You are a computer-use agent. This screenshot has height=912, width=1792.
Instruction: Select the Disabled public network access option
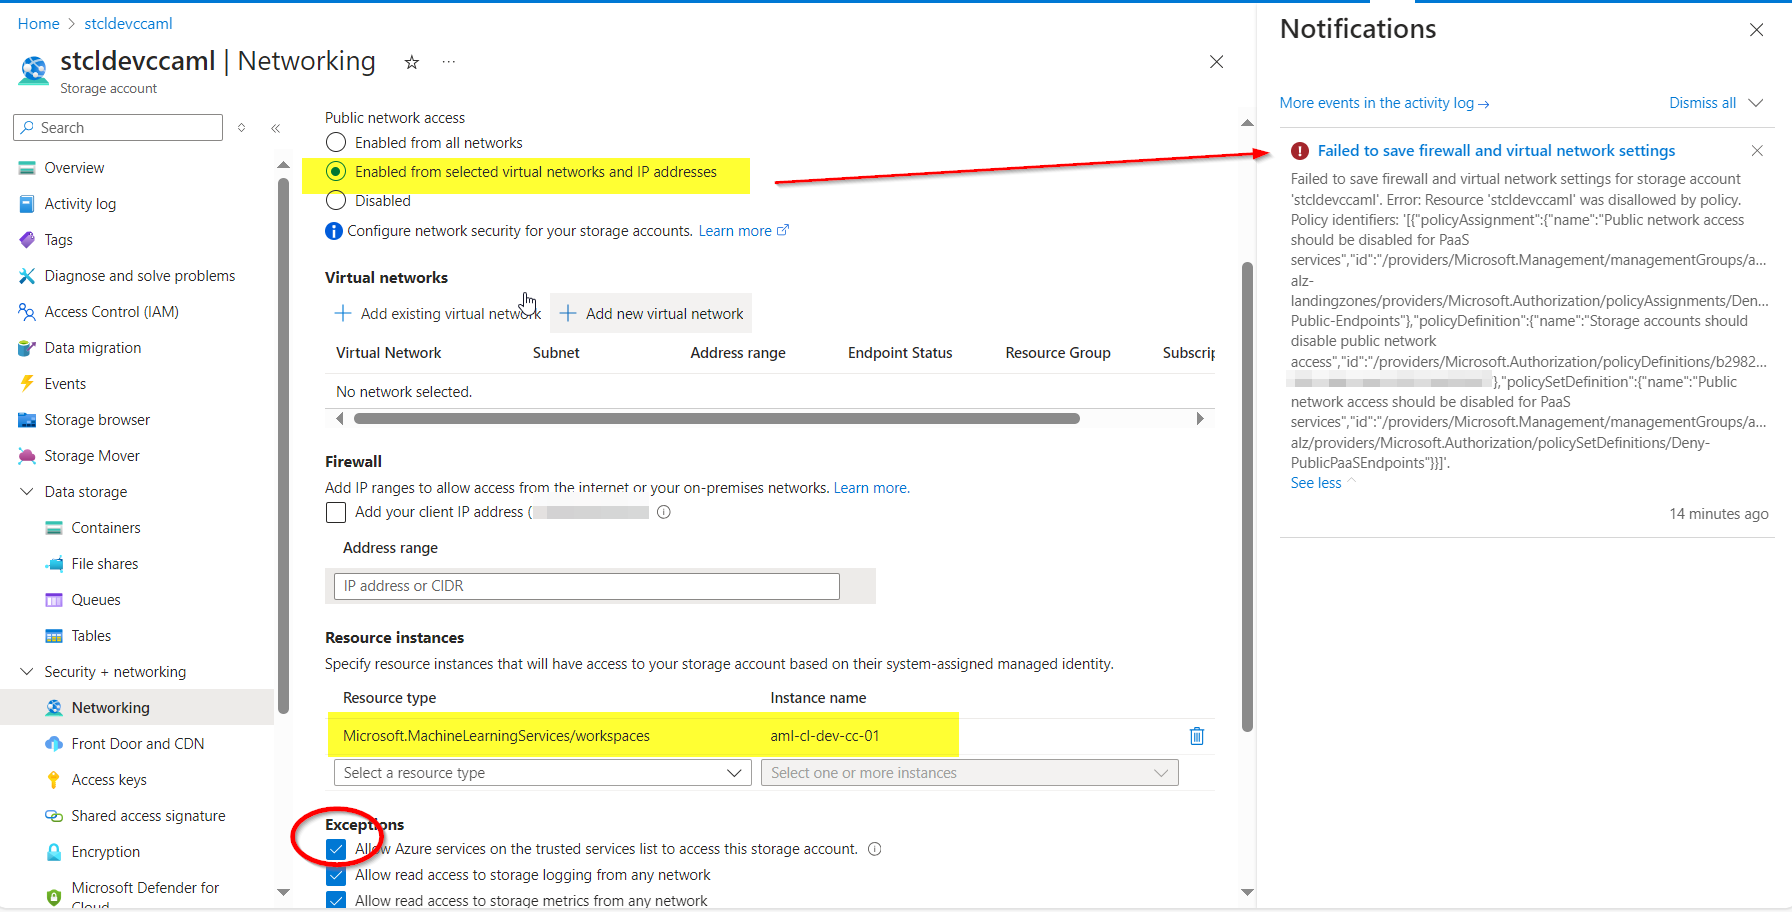pos(336,201)
